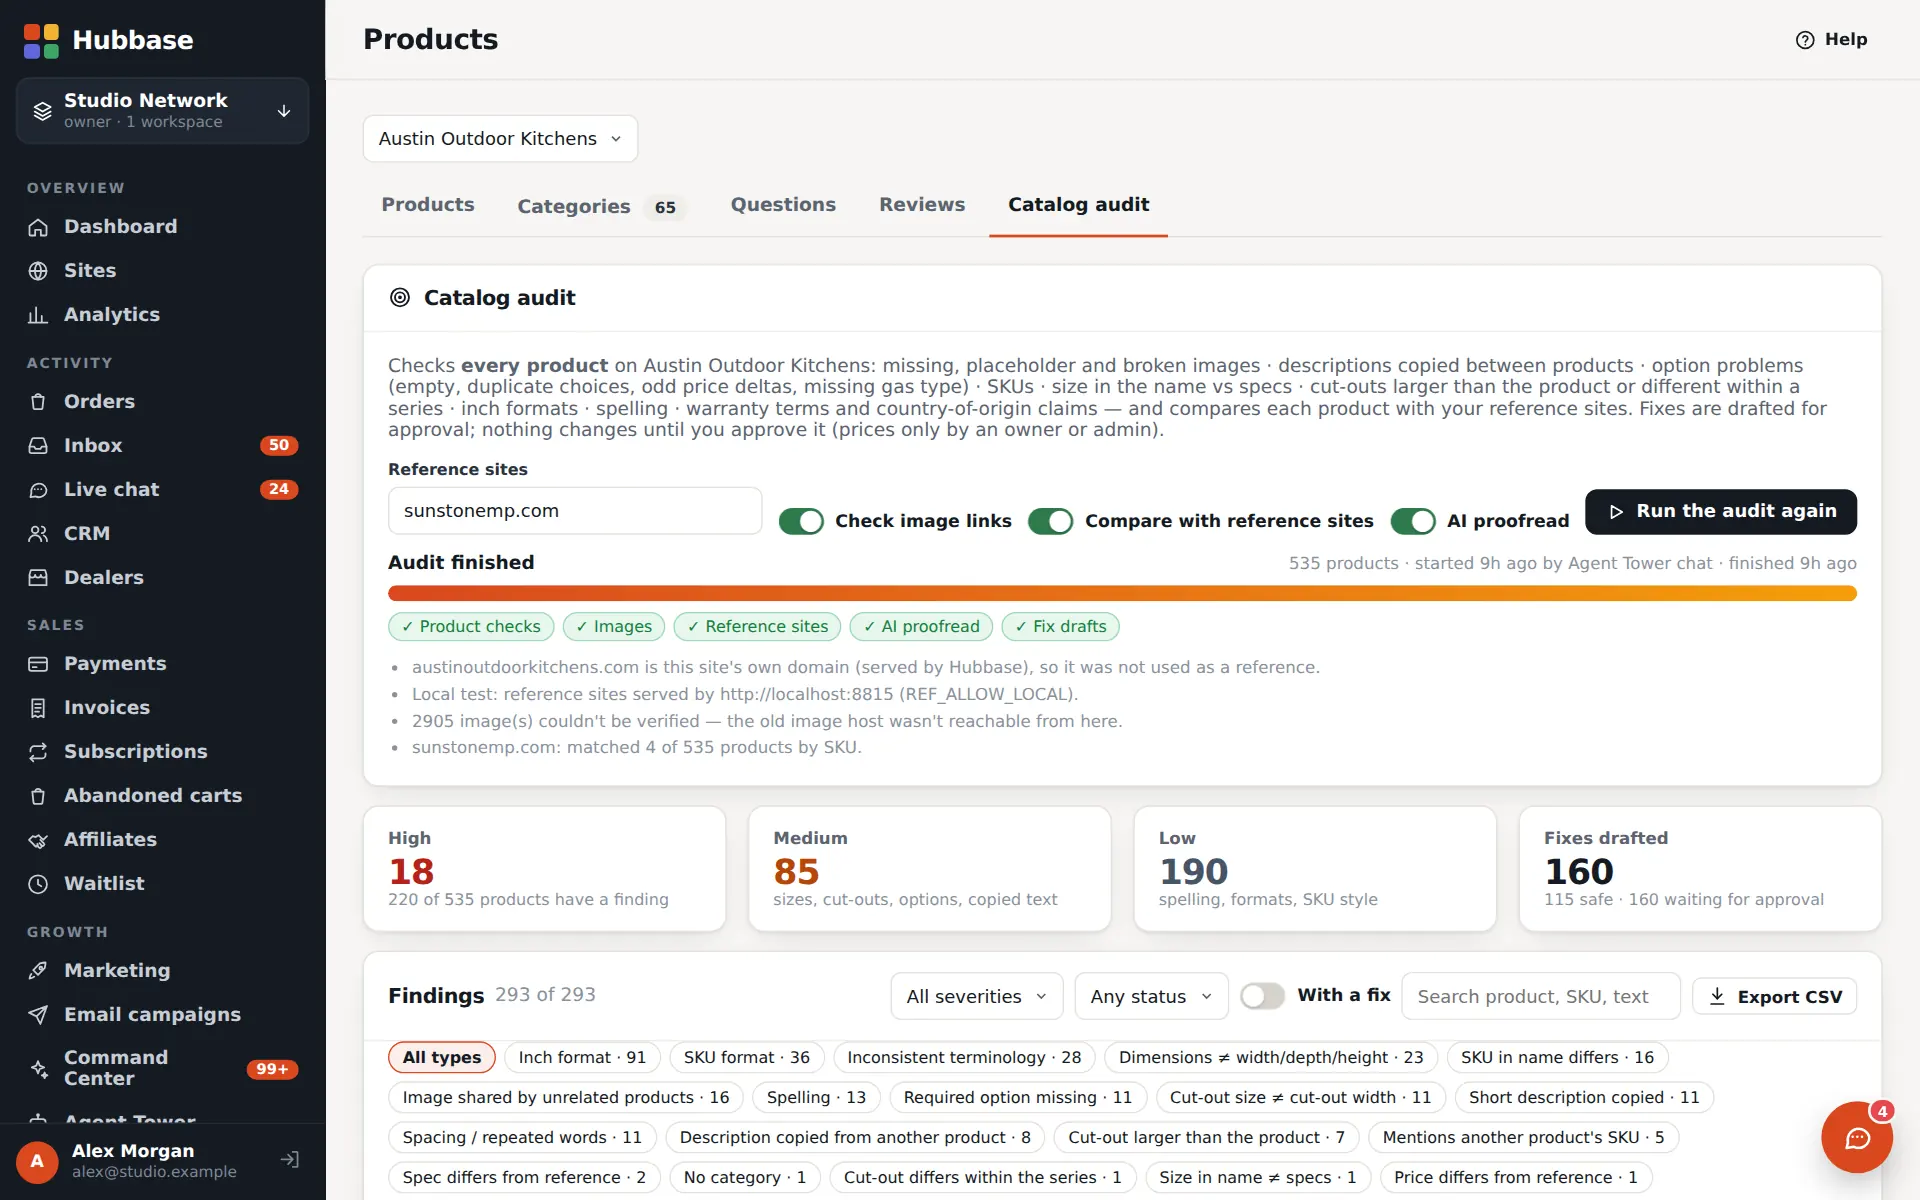Open Help link in header
Viewport: 1920px width, 1200px height.
[x=1832, y=40]
